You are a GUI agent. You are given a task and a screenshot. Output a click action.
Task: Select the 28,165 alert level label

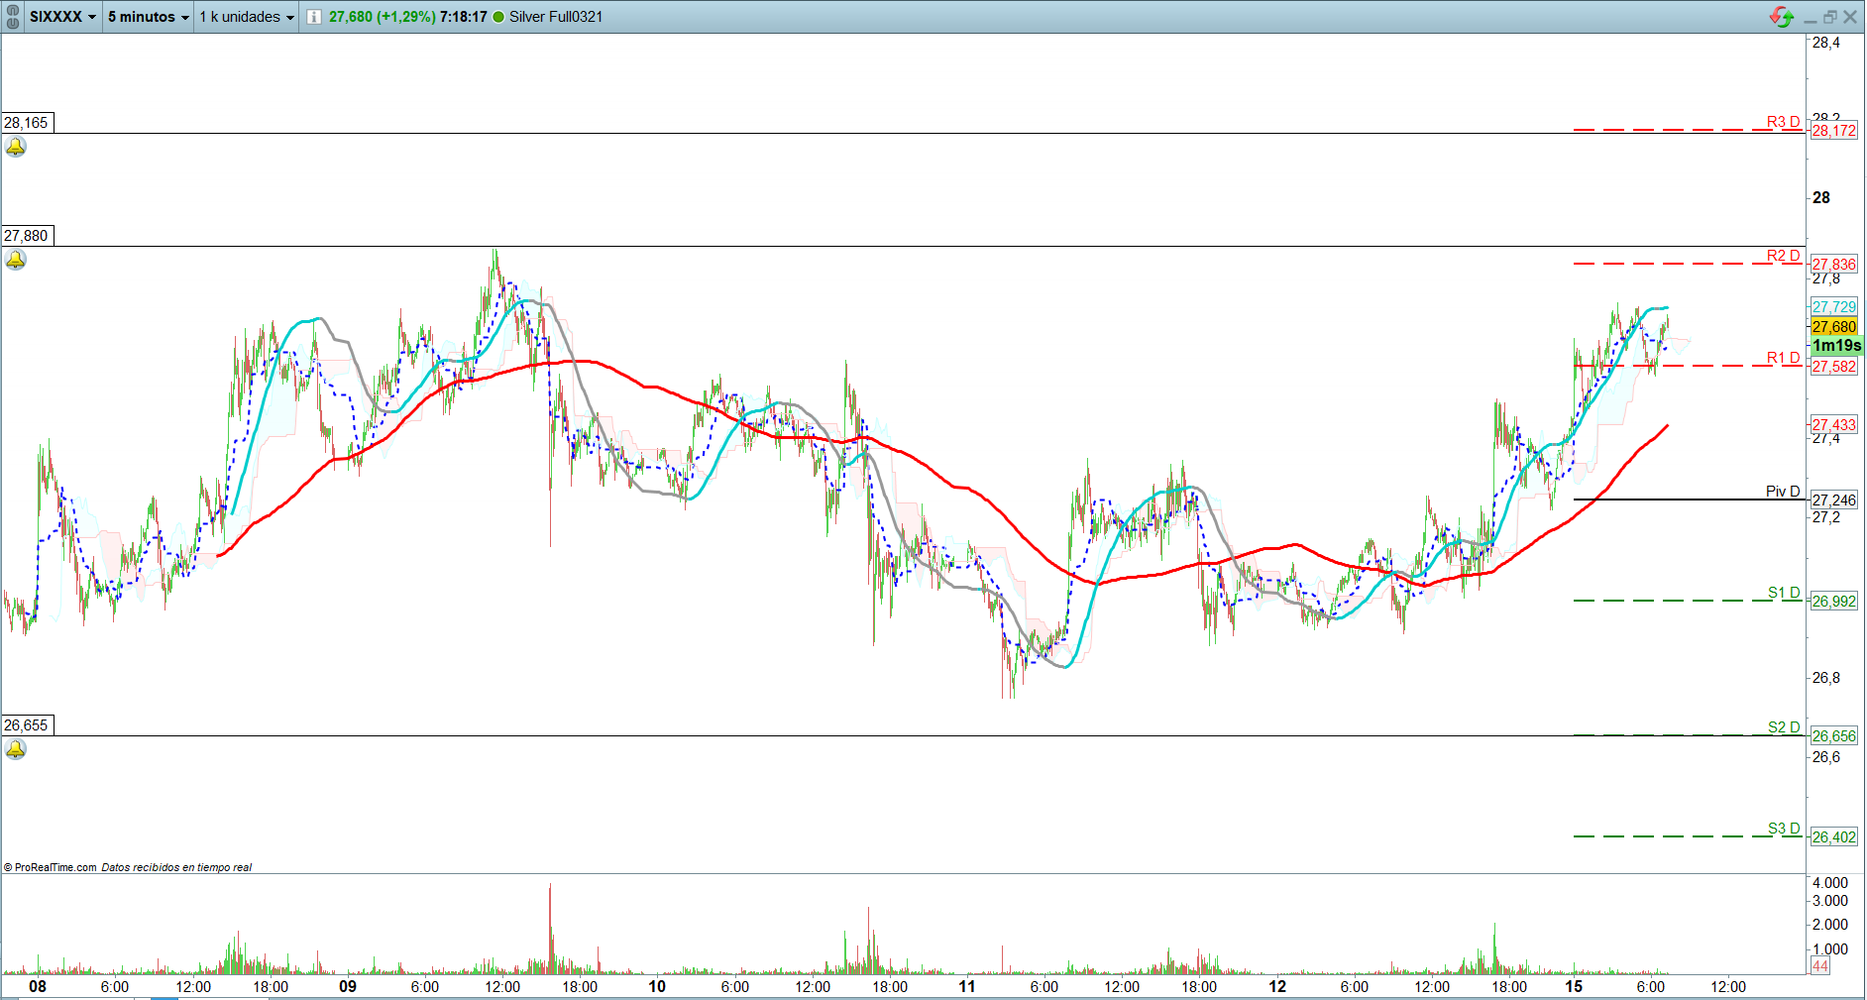coord(27,123)
